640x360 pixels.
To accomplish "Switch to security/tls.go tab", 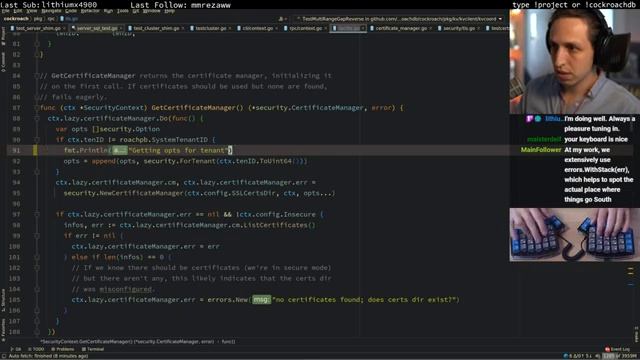I will pyautogui.click(x=459, y=28).
